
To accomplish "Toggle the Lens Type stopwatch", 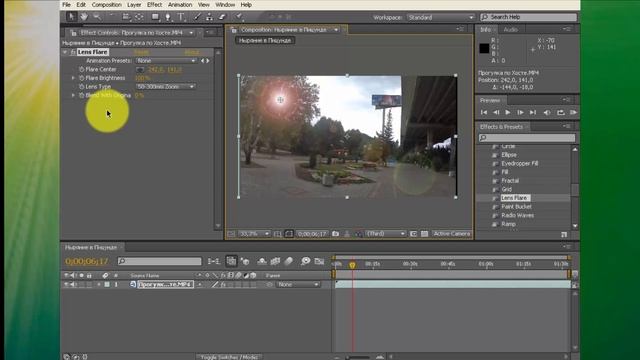I will click(x=81, y=87).
